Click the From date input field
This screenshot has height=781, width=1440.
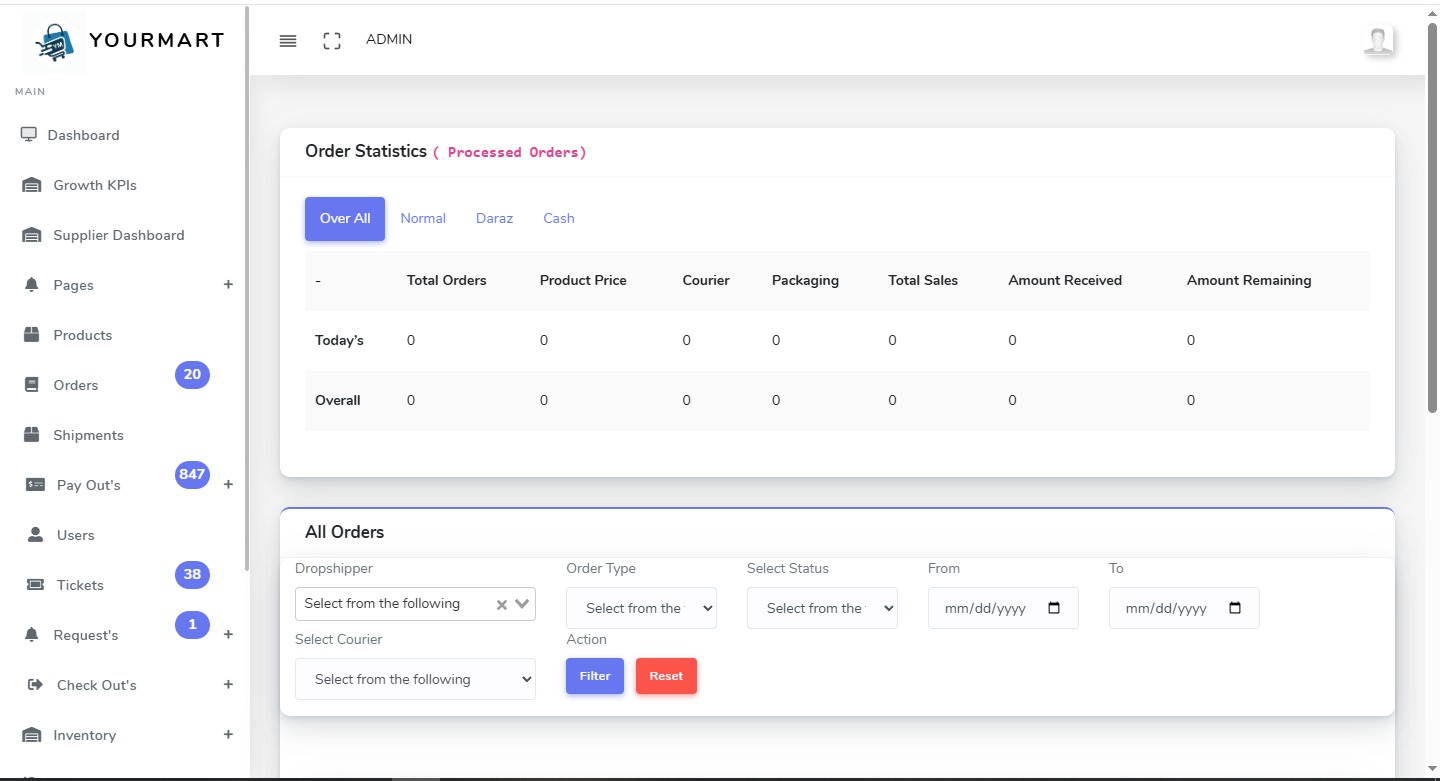click(x=1003, y=608)
